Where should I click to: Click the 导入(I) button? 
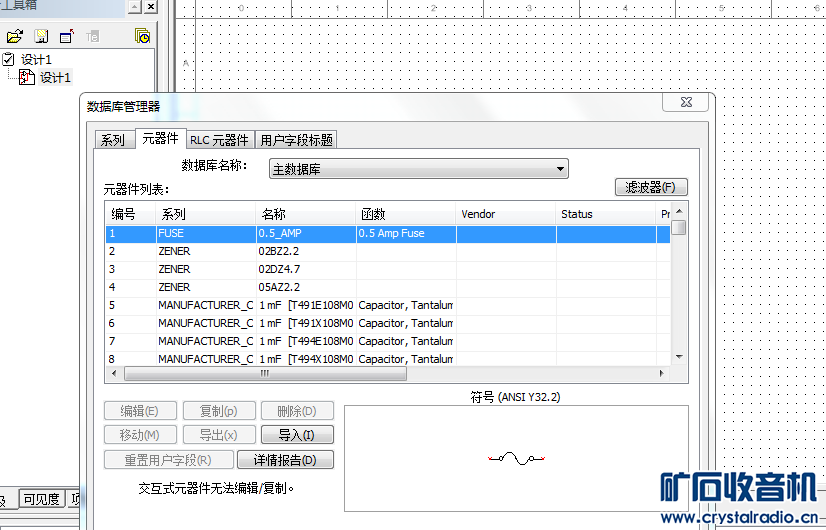298,435
